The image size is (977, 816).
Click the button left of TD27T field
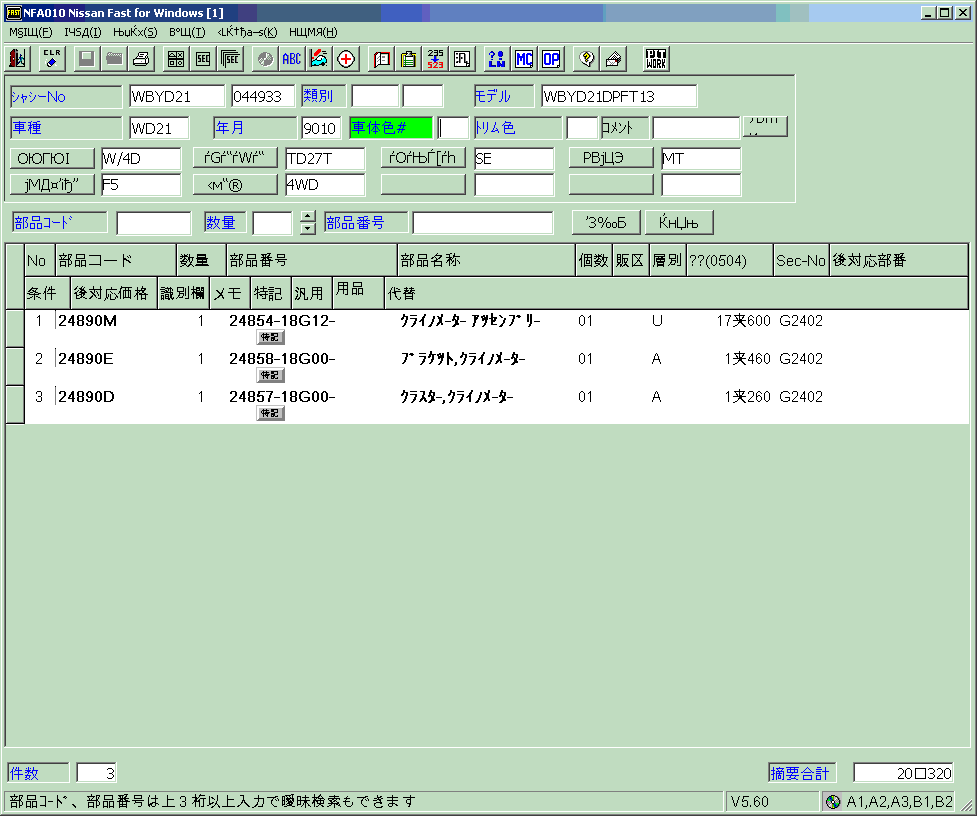click(x=235, y=158)
